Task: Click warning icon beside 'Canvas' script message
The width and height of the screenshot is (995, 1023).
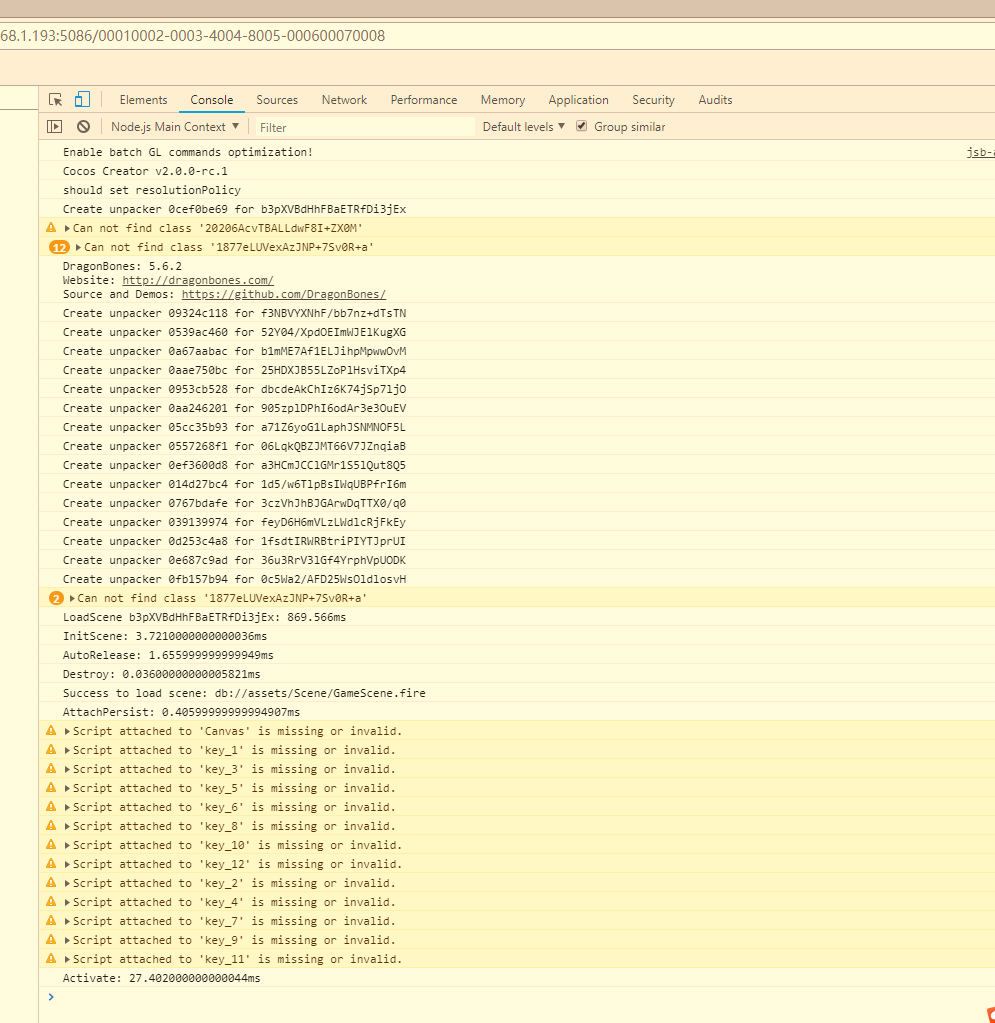Action: (x=52, y=731)
